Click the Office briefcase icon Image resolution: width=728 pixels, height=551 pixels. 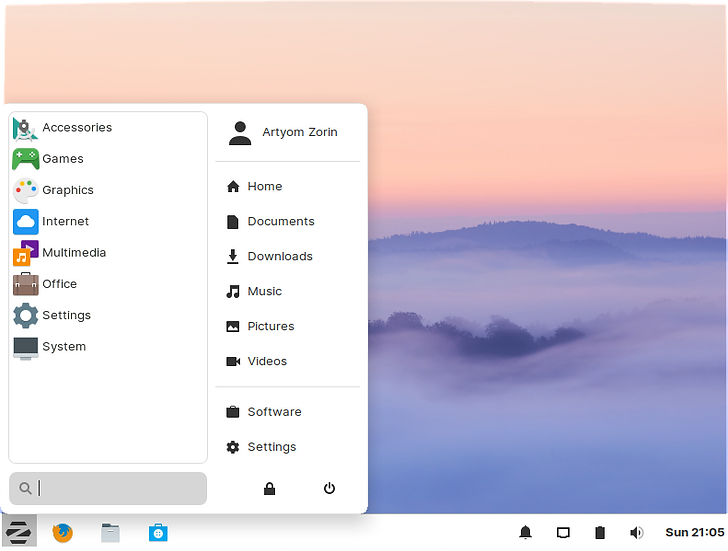pyautogui.click(x=26, y=284)
